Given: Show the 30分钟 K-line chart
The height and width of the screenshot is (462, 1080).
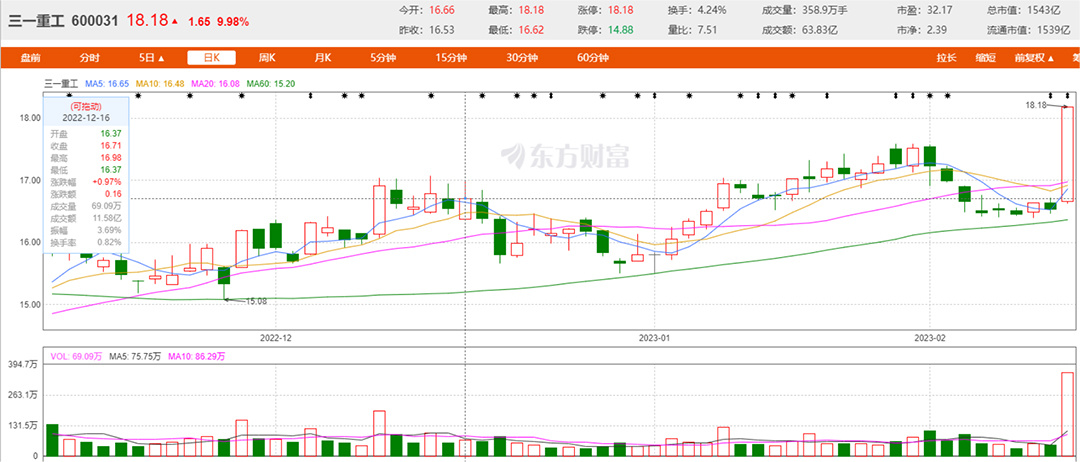Looking at the screenshot, I should click(x=522, y=59).
